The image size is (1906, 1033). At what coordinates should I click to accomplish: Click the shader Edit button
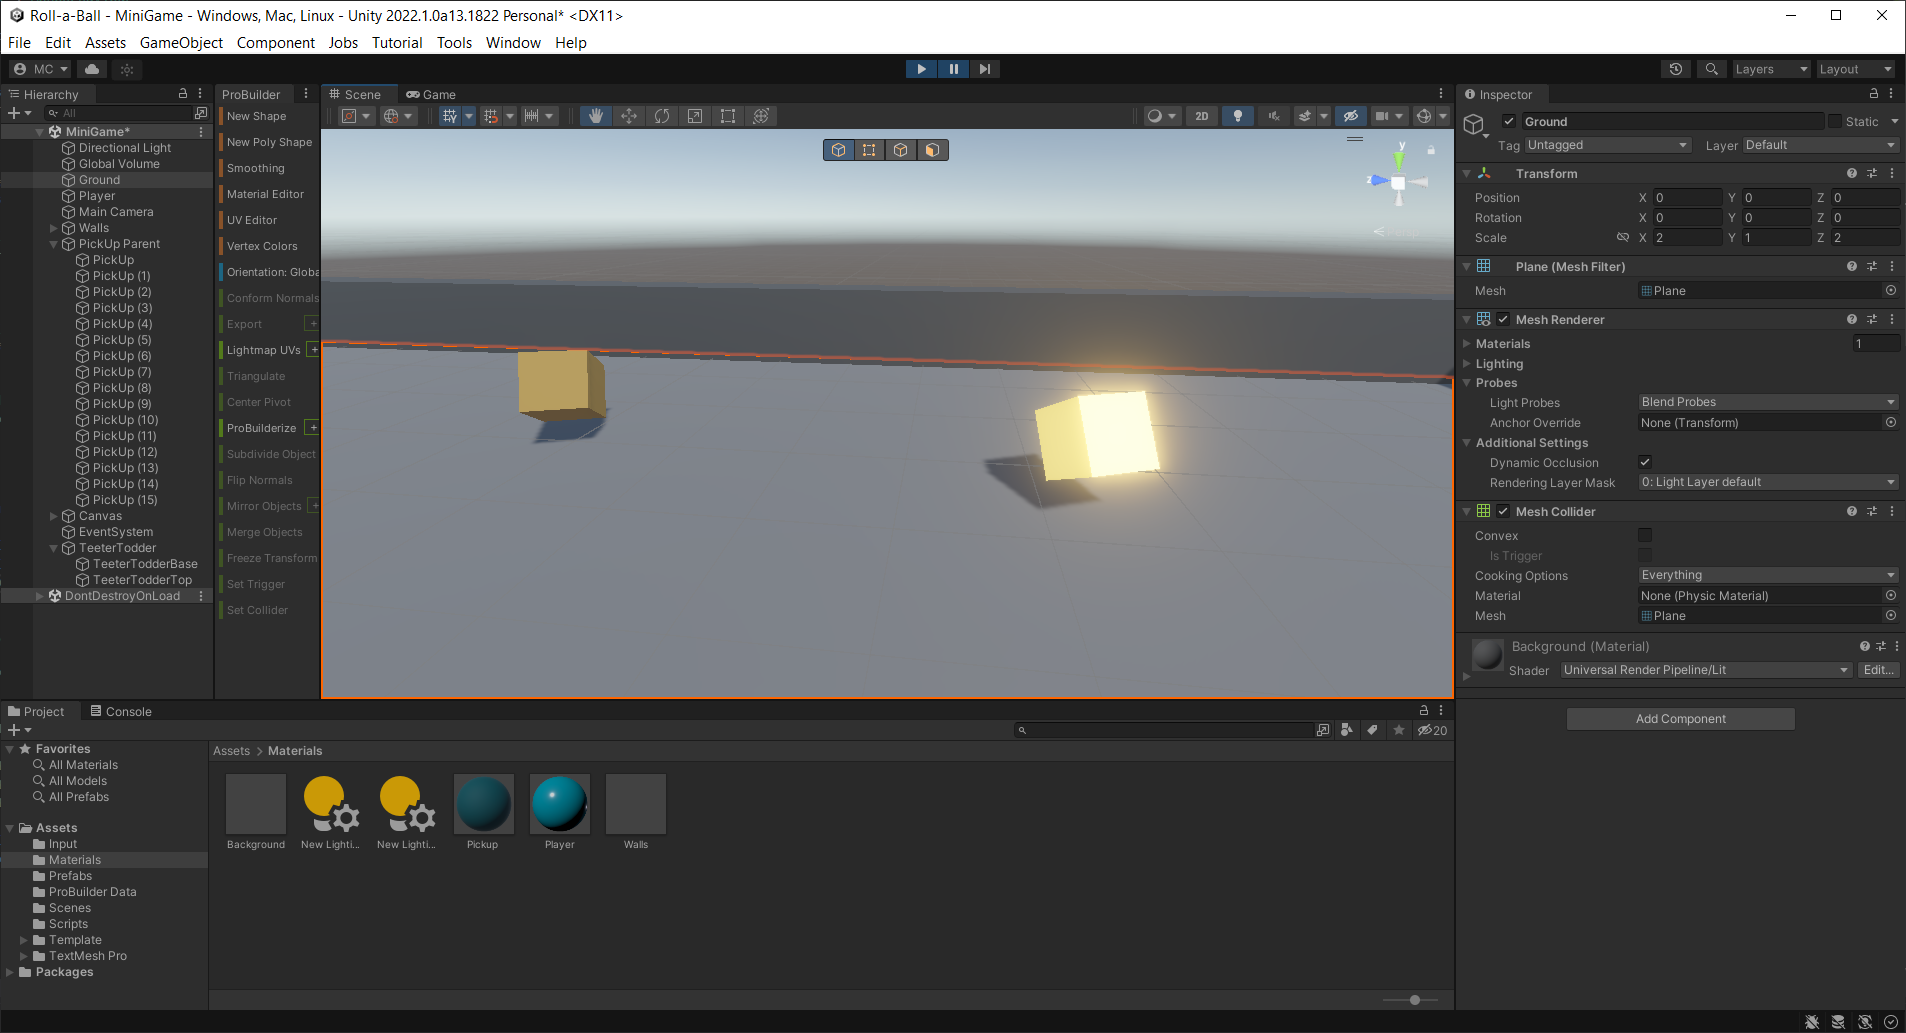tap(1878, 670)
